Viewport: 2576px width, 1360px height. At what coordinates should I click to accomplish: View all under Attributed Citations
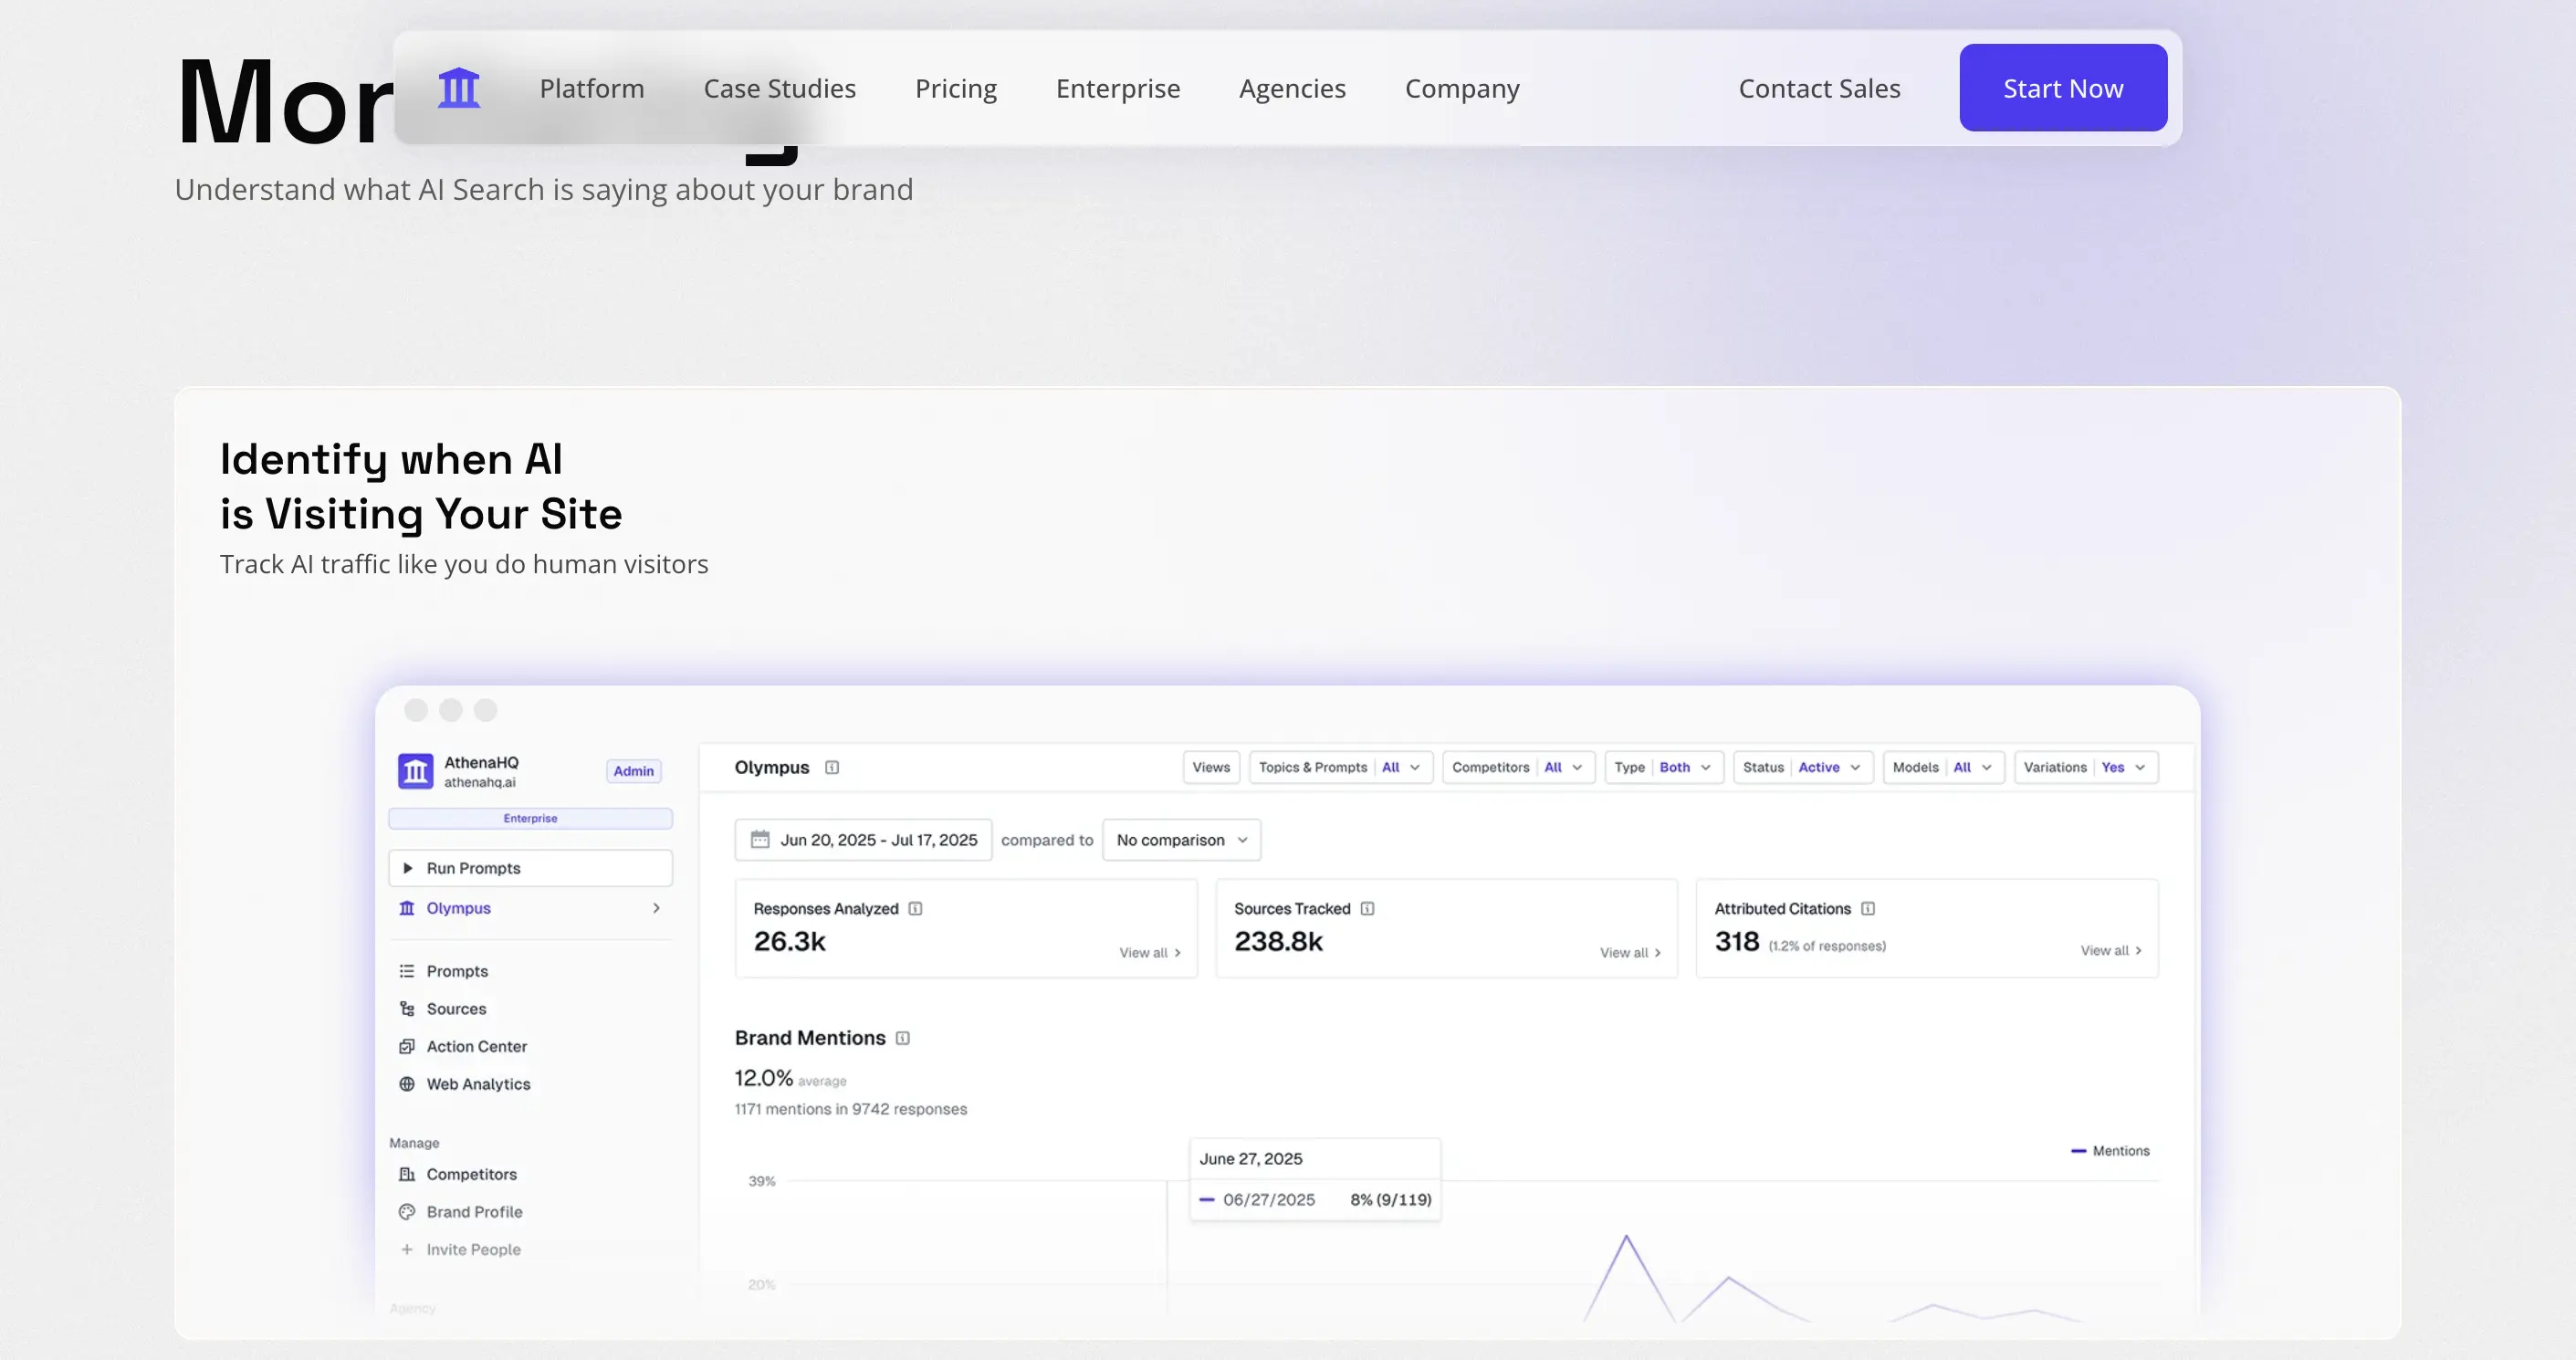point(2111,950)
